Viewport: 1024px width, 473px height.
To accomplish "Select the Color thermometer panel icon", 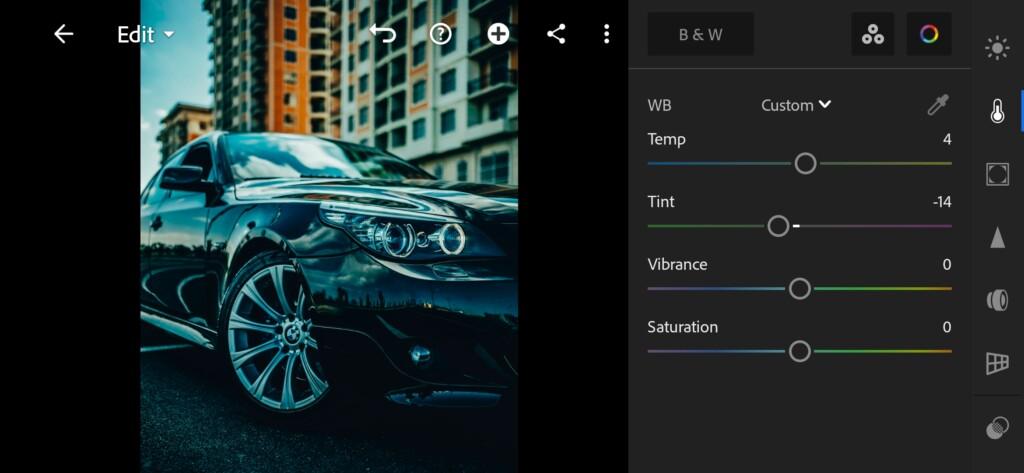I will click(x=997, y=112).
